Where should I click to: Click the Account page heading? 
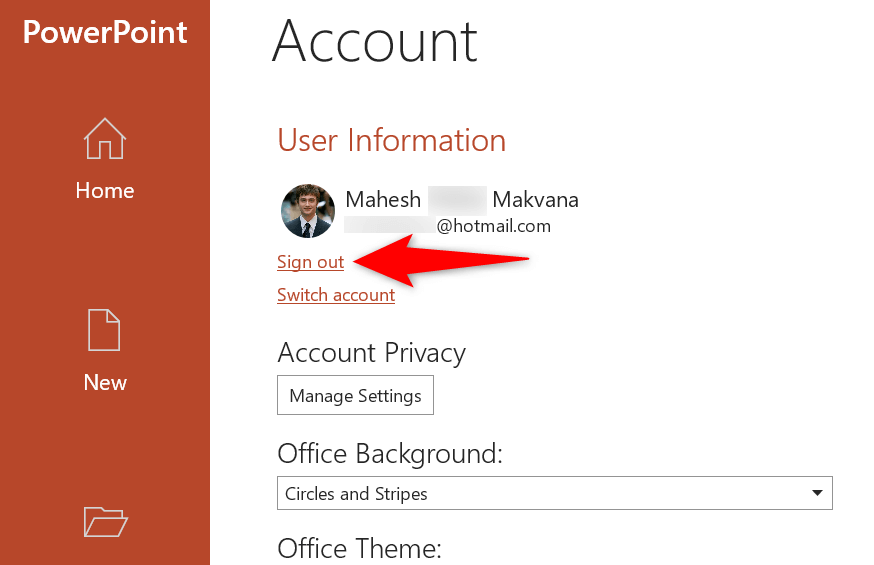pyautogui.click(x=374, y=40)
